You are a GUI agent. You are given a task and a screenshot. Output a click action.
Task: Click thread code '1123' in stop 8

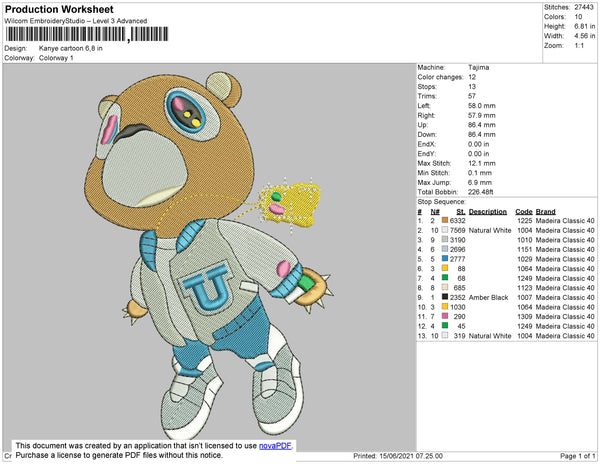coord(525,288)
